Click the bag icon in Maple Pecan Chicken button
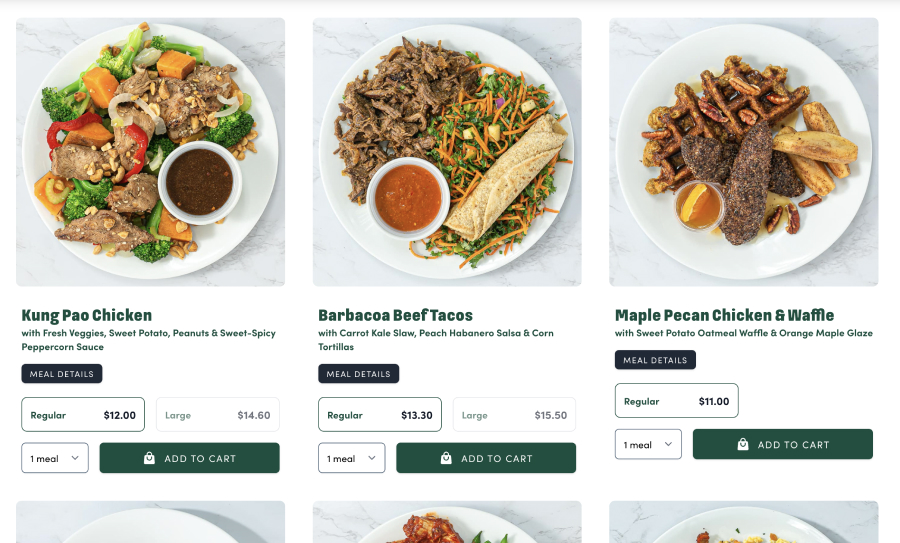Screen dimensions: 900x543 743,444
